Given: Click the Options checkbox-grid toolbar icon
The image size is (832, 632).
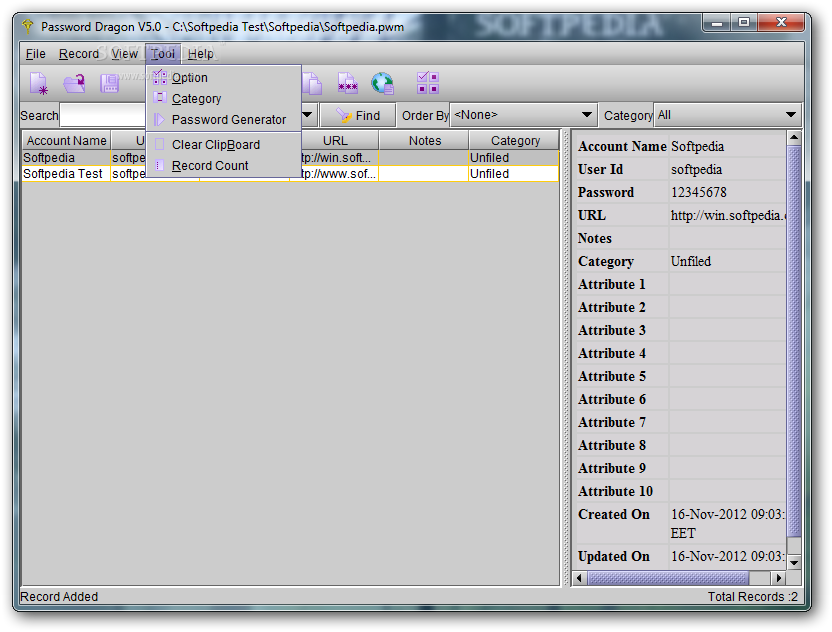Looking at the screenshot, I should point(428,83).
